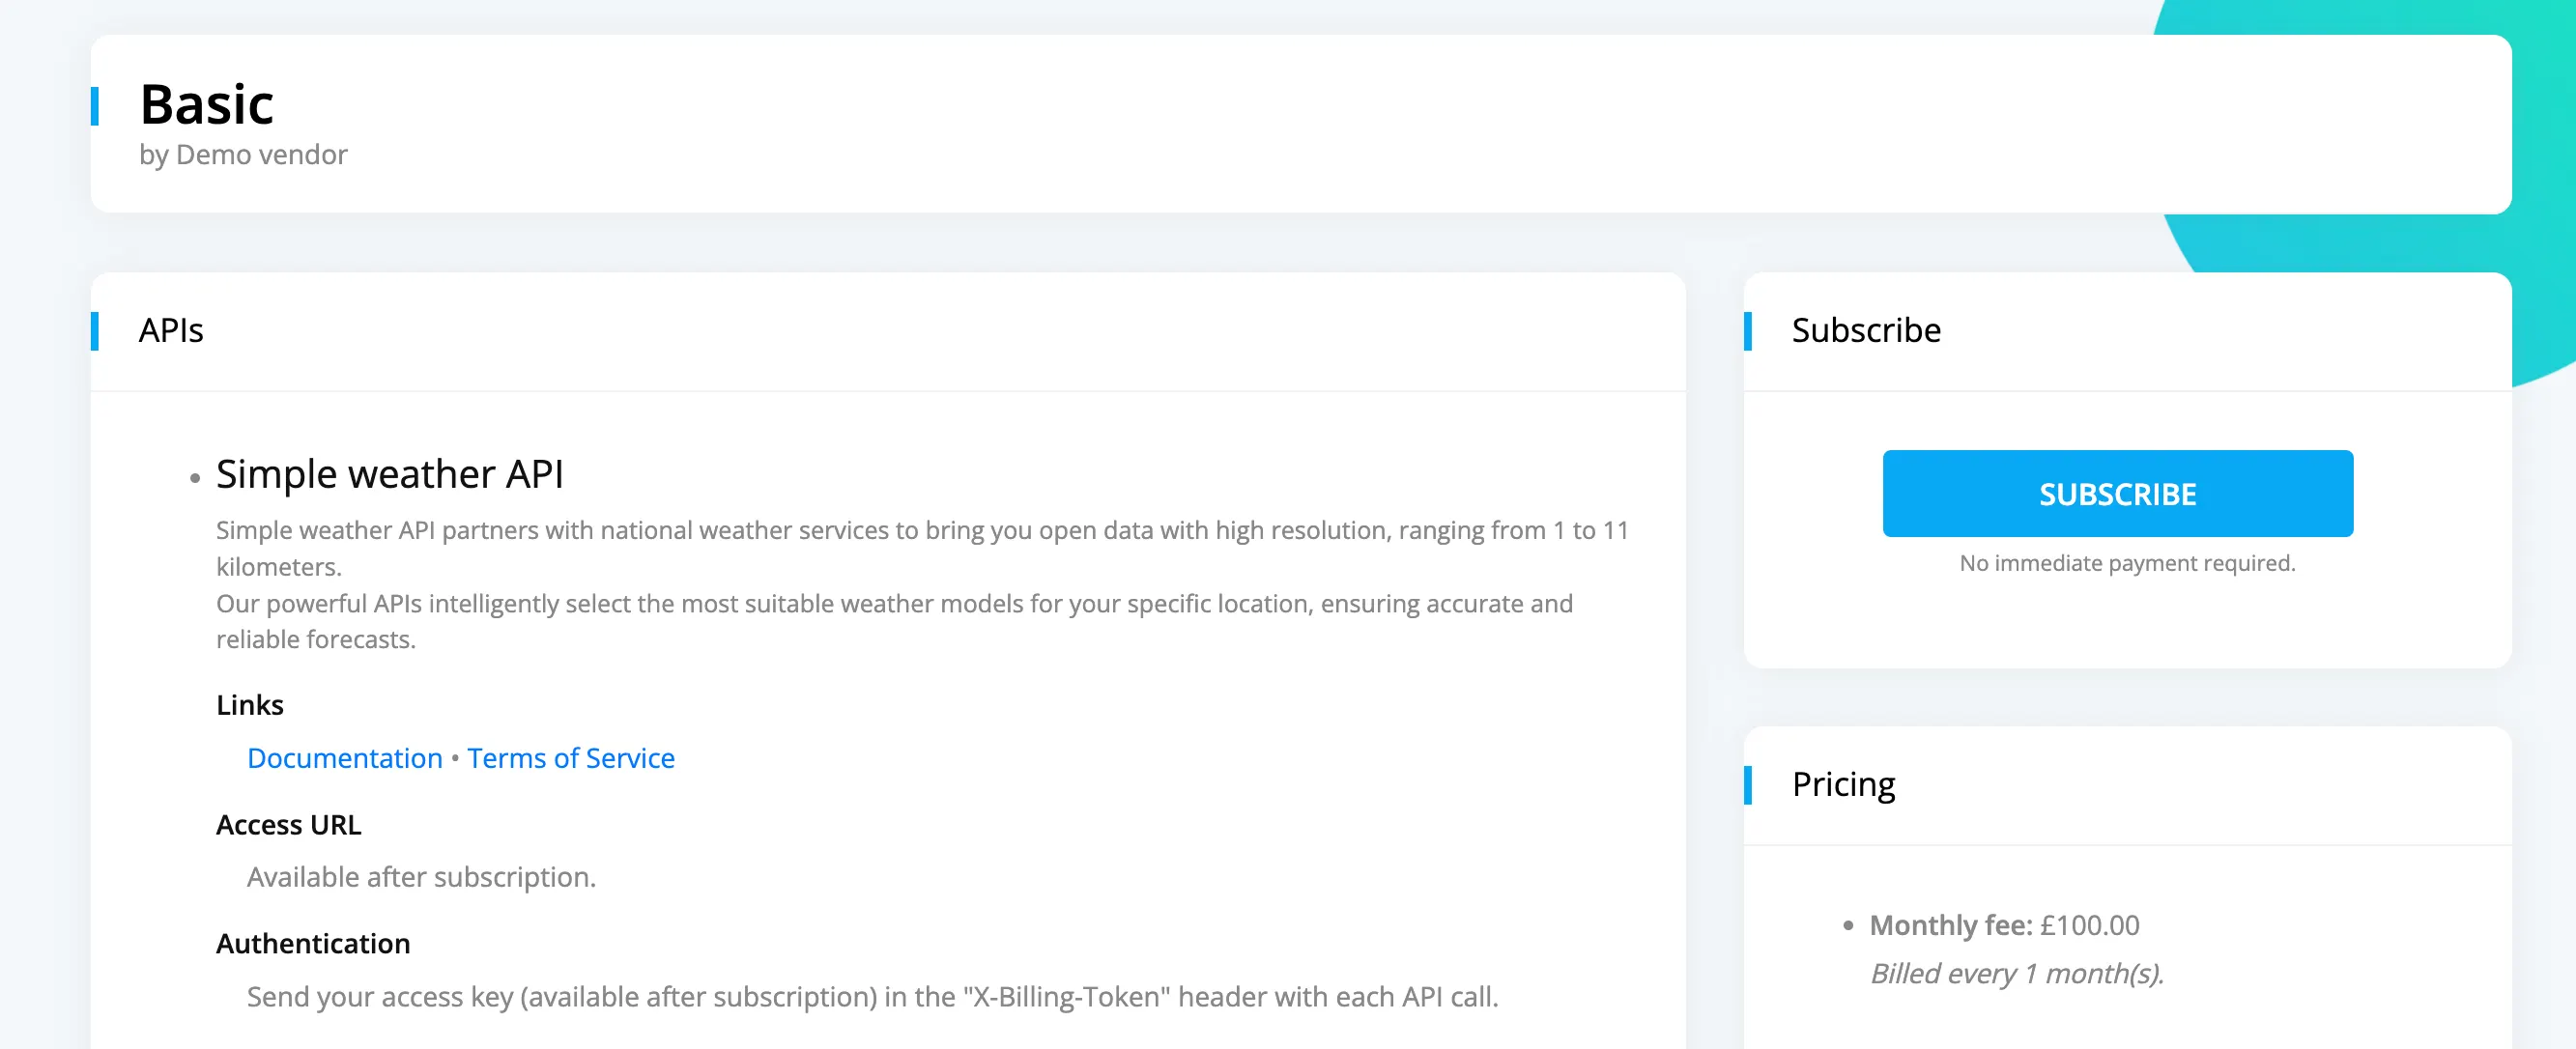Click the Pricing panel heading
The width and height of the screenshot is (2576, 1049).
coord(1843,784)
